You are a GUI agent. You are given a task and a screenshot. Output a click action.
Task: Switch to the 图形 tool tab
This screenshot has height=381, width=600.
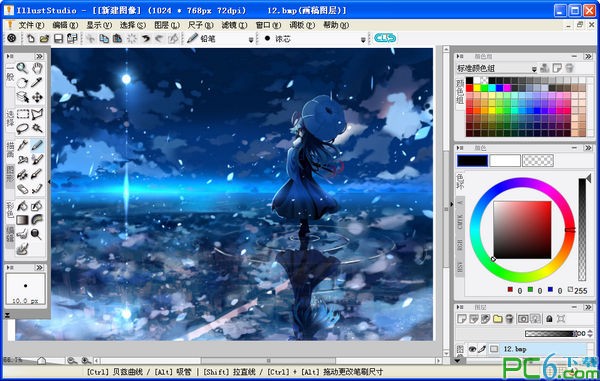coord(10,176)
